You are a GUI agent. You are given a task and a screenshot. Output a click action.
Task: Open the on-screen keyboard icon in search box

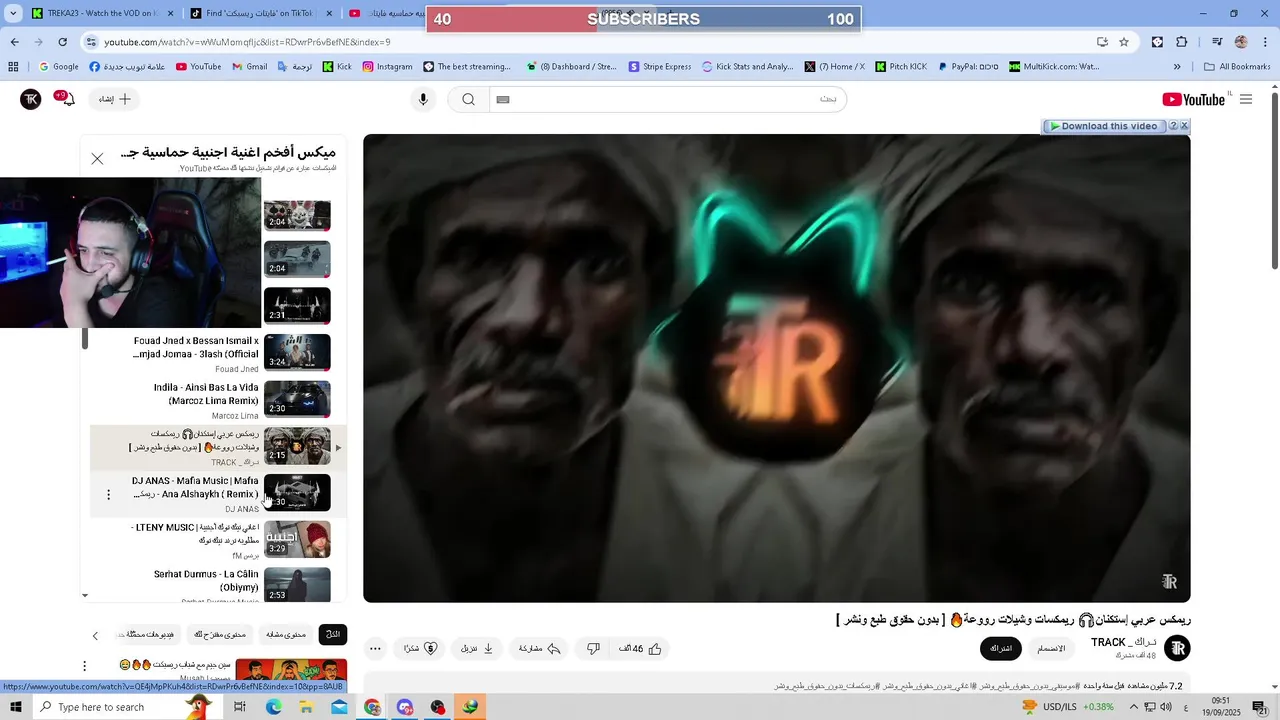[503, 99]
